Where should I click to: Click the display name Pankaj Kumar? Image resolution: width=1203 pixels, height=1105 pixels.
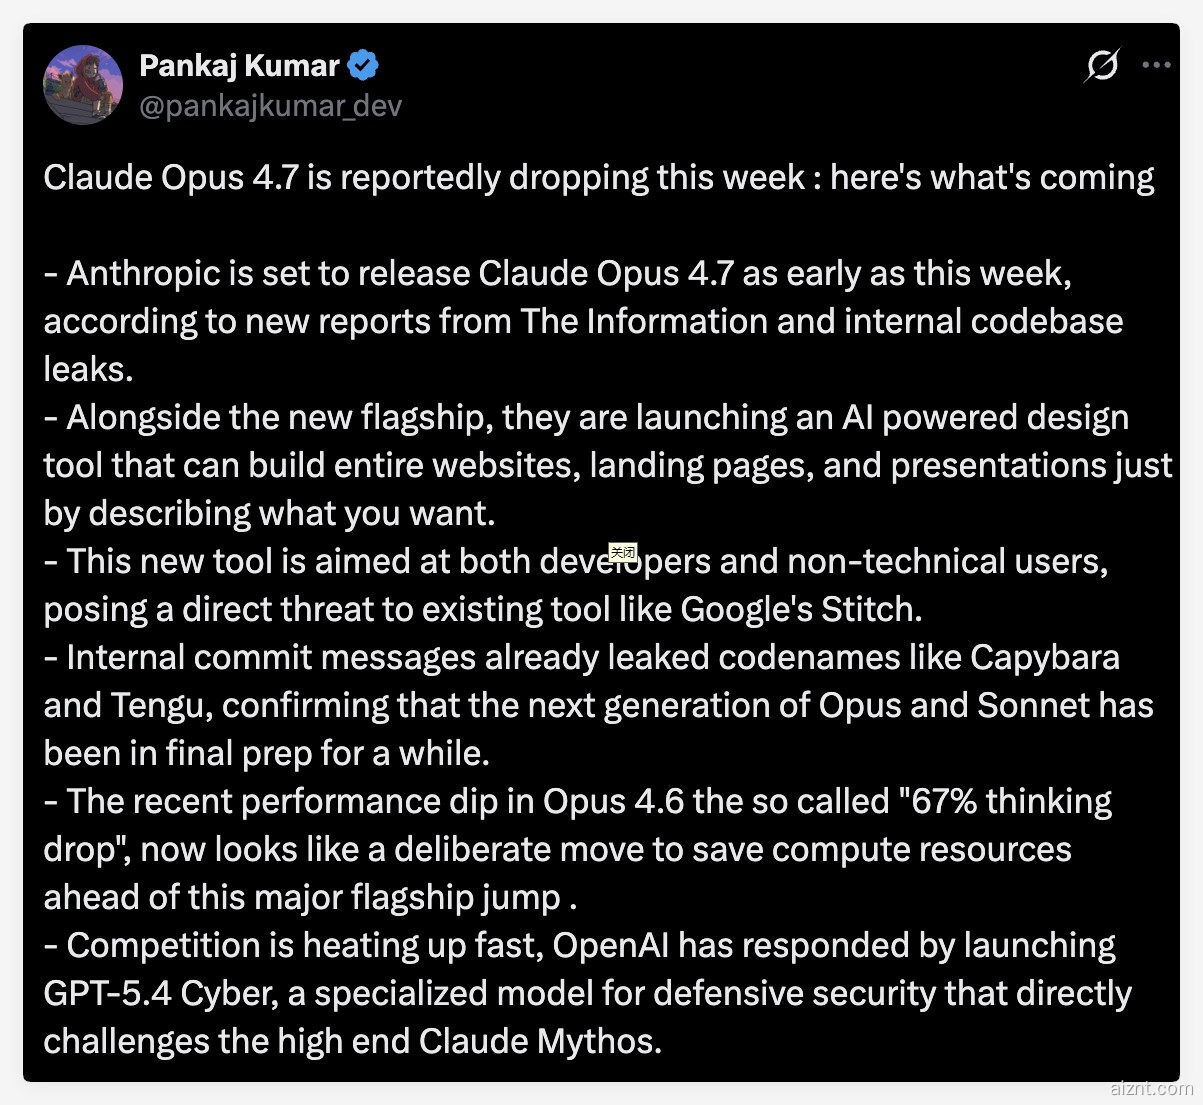239,66
